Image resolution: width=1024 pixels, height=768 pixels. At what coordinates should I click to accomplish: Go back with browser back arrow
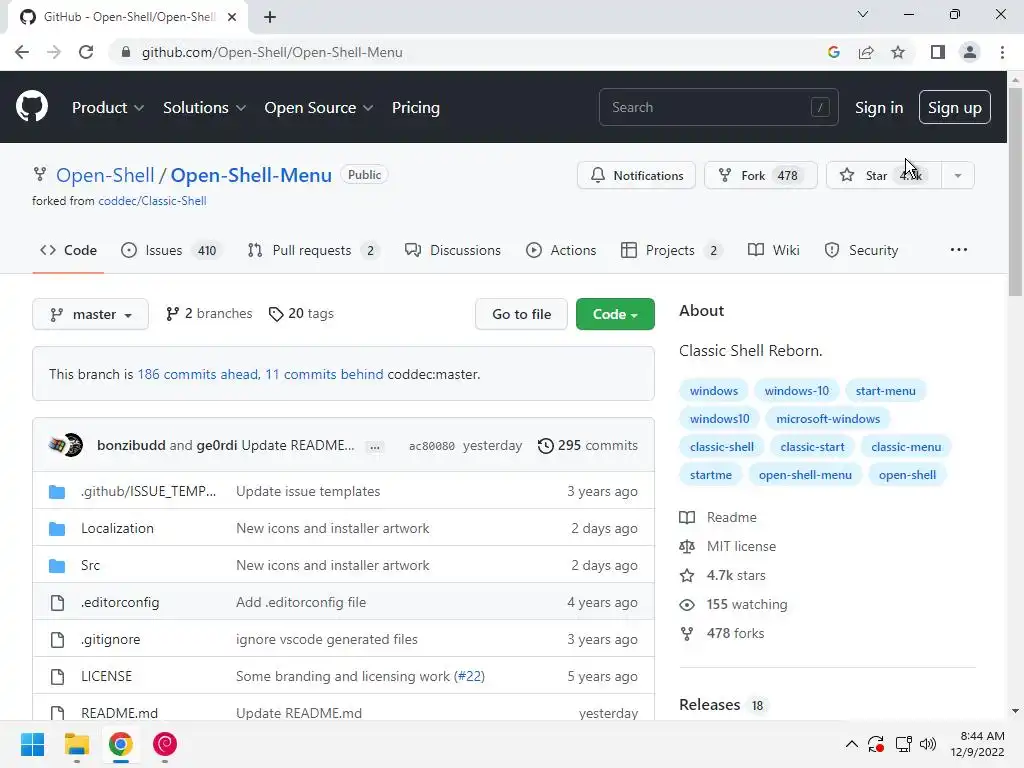coord(22,52)
